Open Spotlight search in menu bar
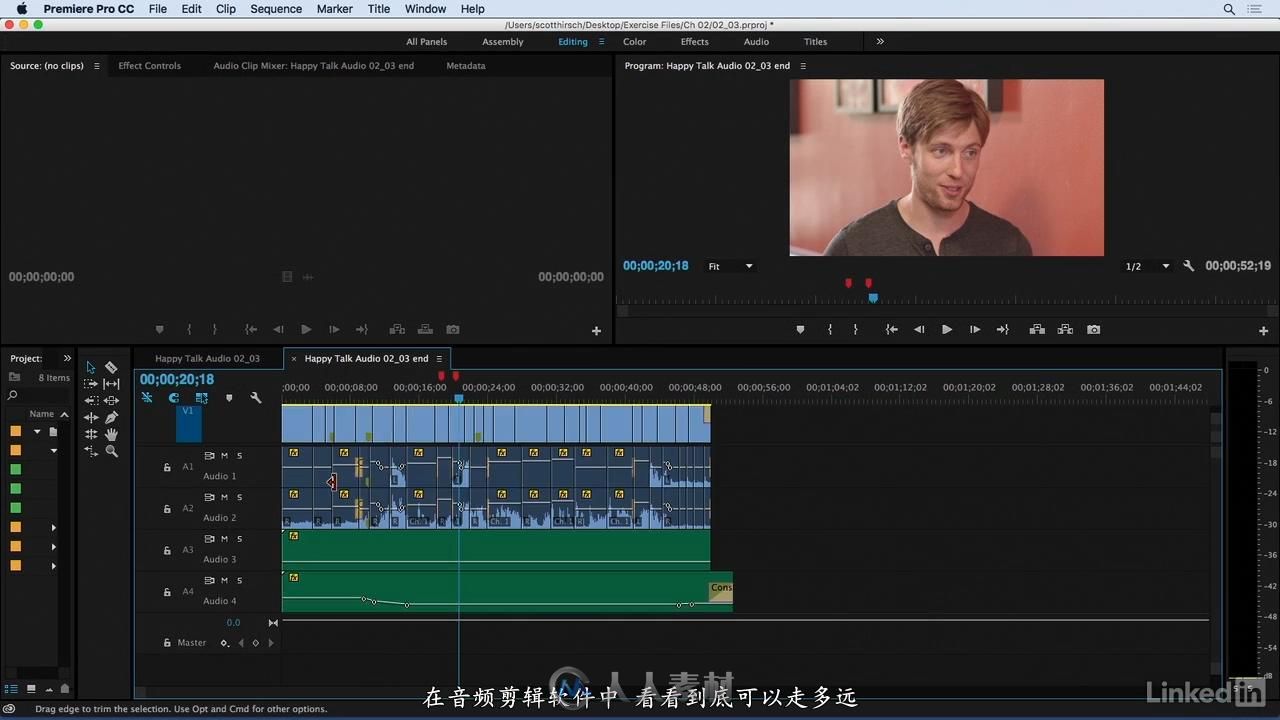The width and height of the screenshot is (1280, 720). [1229, 9]
